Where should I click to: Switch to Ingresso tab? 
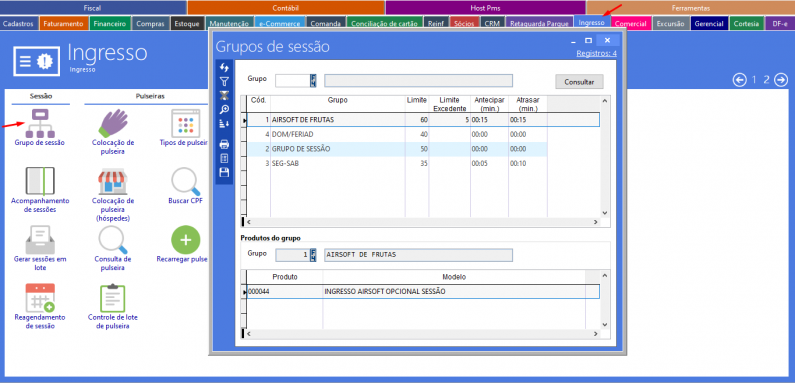coord(591,23)
